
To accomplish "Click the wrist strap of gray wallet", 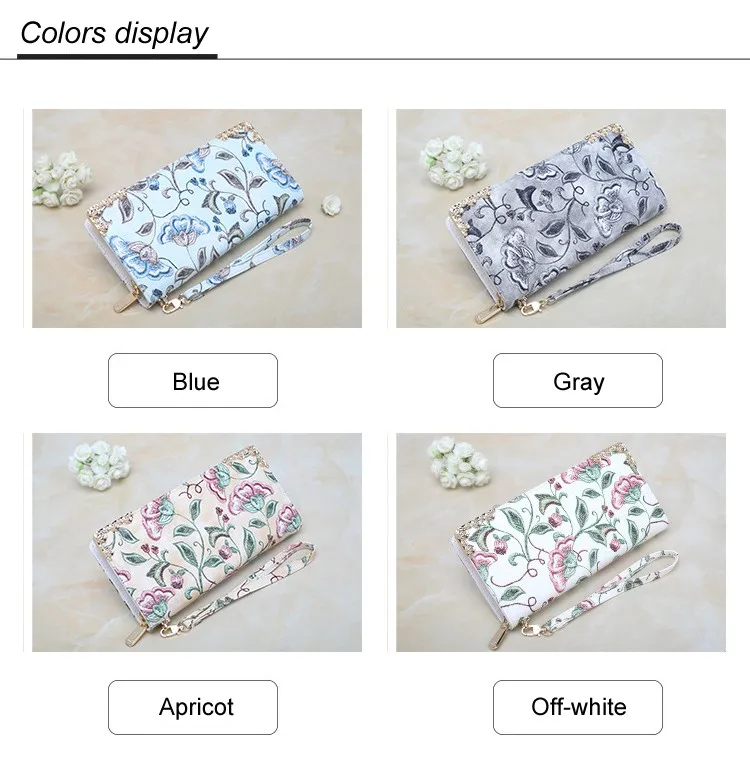I will 598,270.
